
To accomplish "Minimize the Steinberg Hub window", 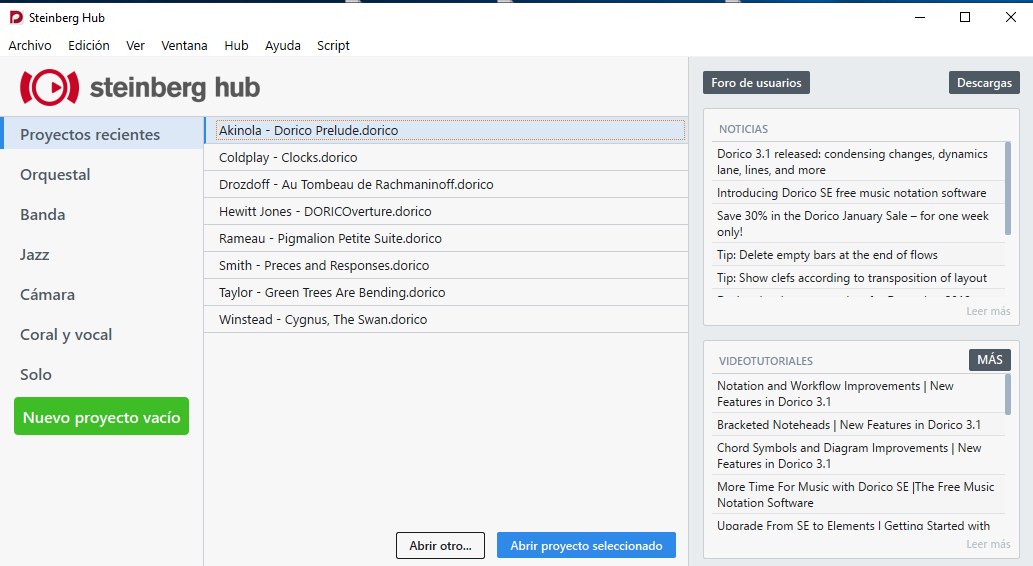I will click(920, 18).
